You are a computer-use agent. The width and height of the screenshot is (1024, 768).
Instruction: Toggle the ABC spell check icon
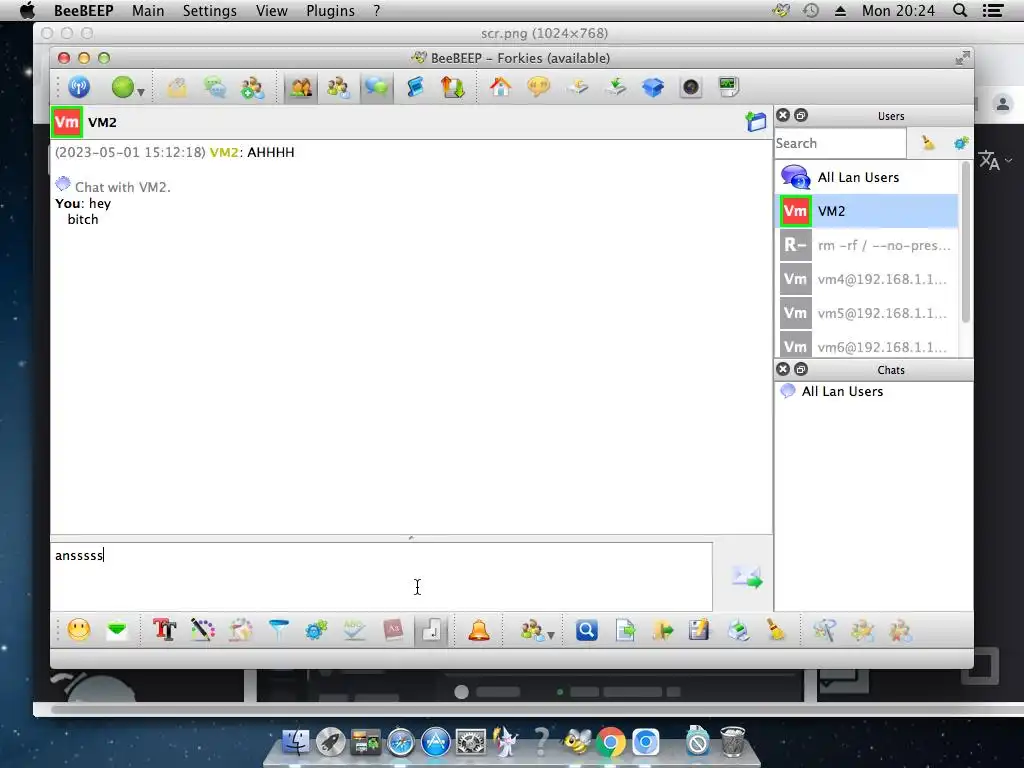(354, 630)
